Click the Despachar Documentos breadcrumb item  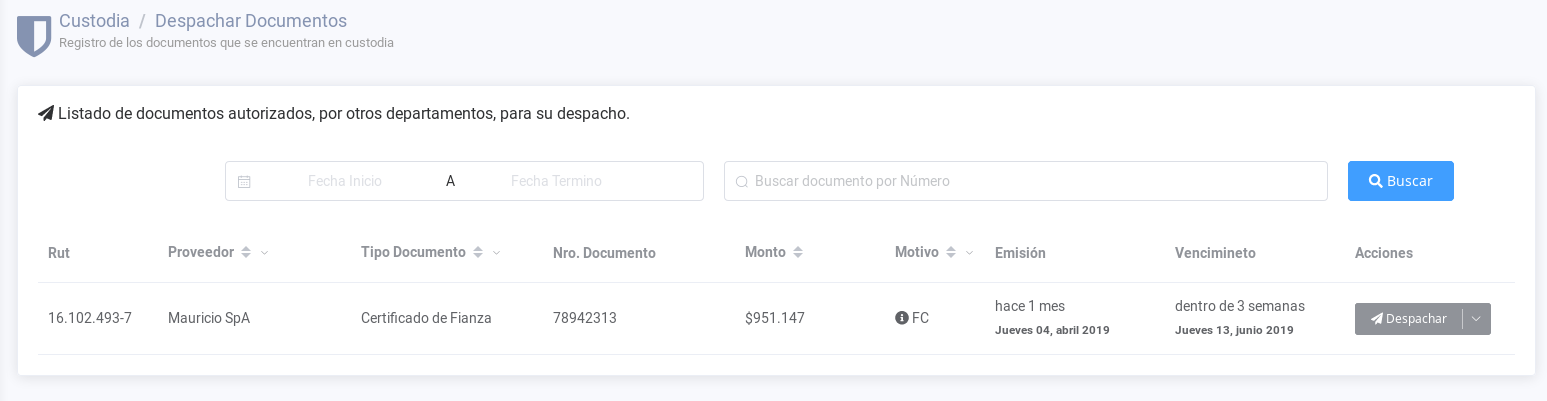click(x=251, y=20)
